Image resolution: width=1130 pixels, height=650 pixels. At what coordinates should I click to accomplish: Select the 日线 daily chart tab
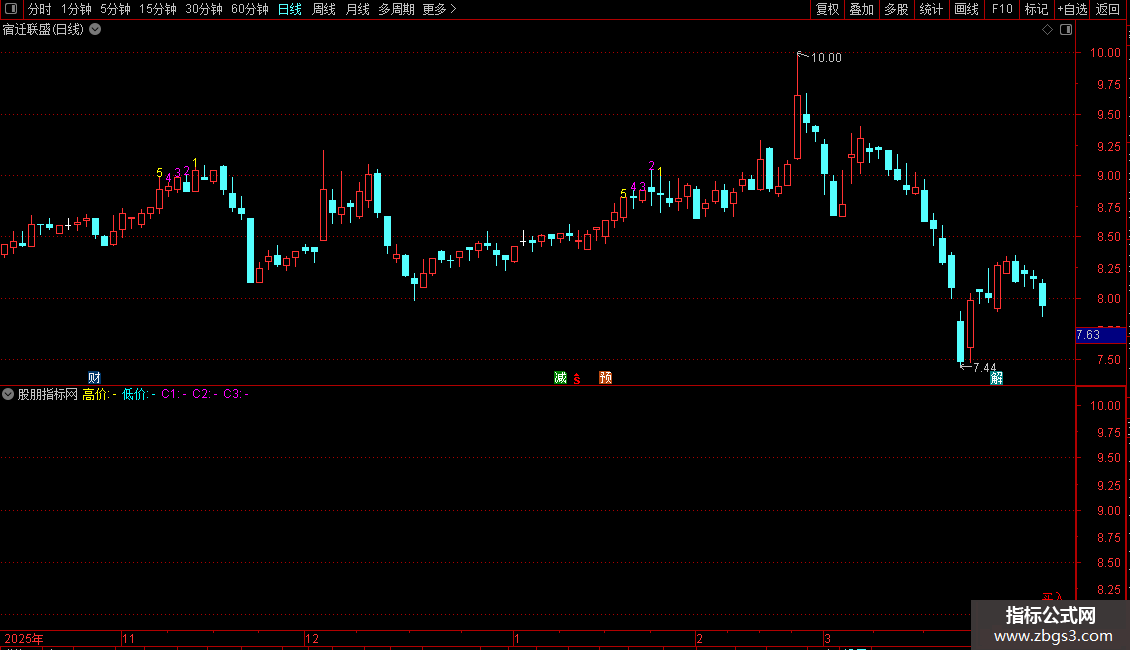290,9
